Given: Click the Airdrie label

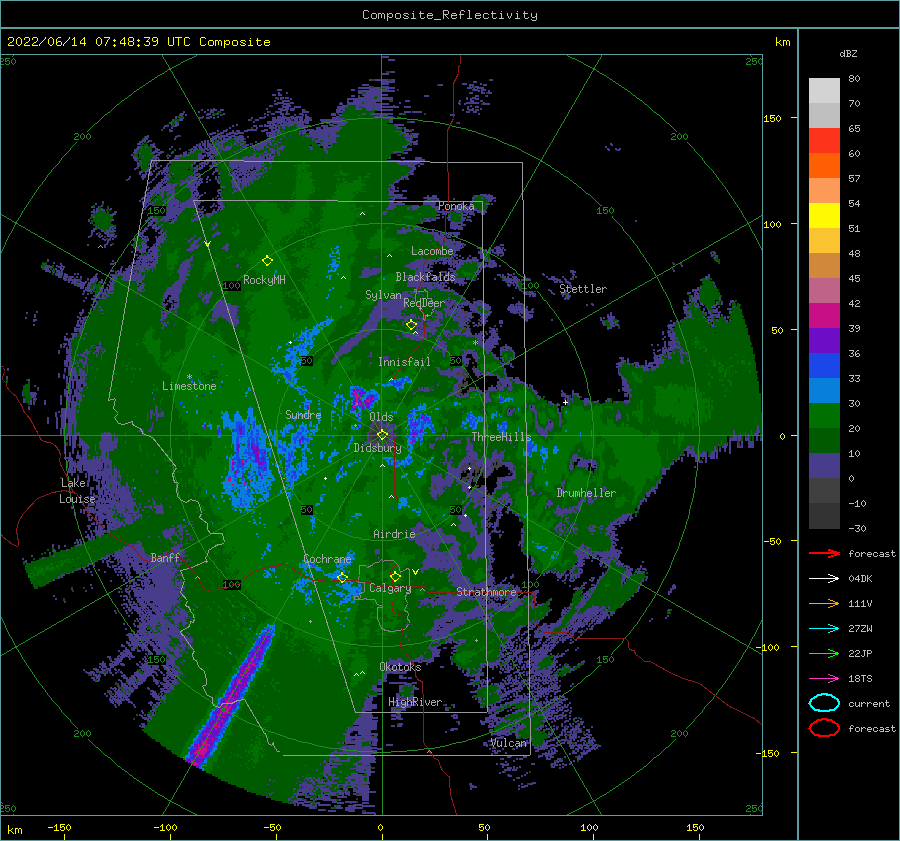Looking at the screenshot, I should click(394, 534).
